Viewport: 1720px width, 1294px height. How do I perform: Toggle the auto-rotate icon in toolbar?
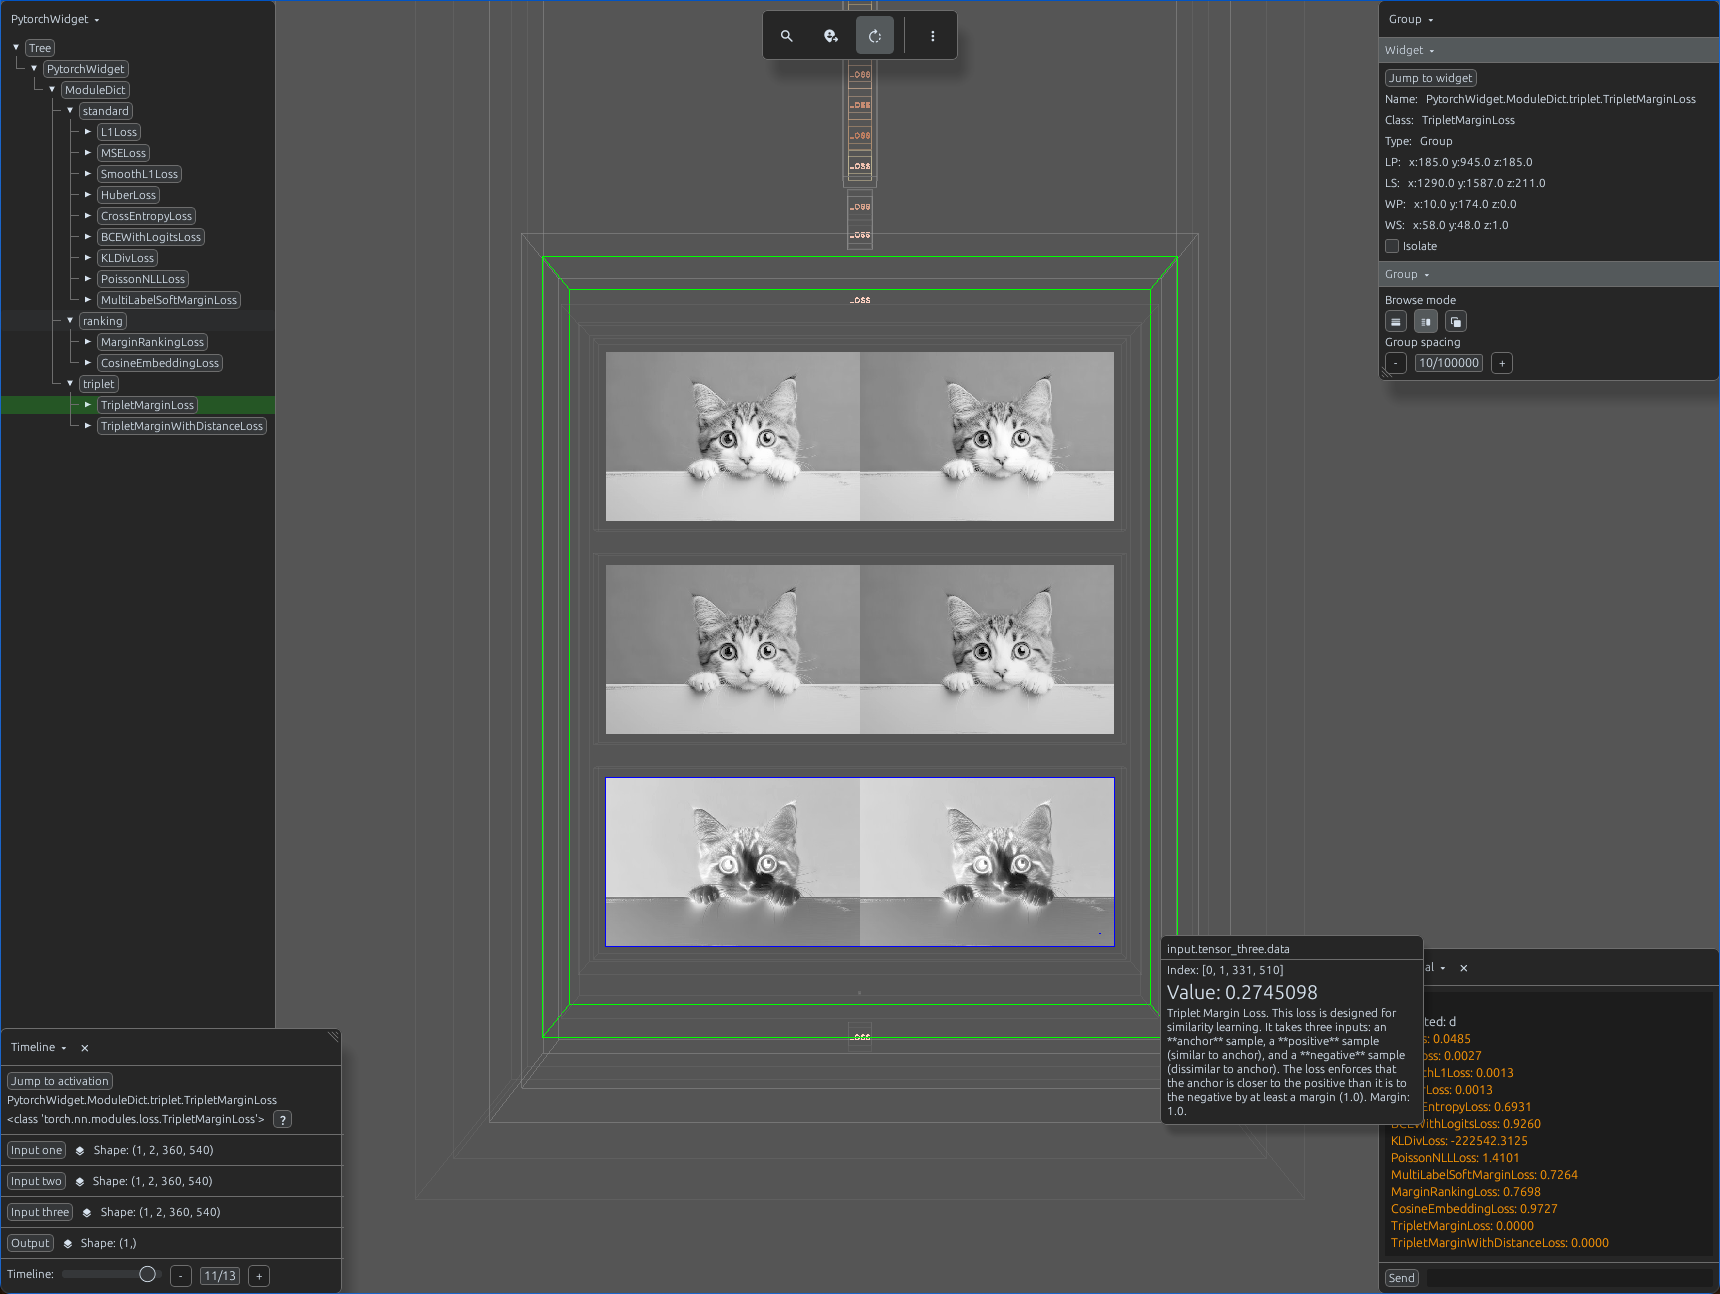point(875,36)
